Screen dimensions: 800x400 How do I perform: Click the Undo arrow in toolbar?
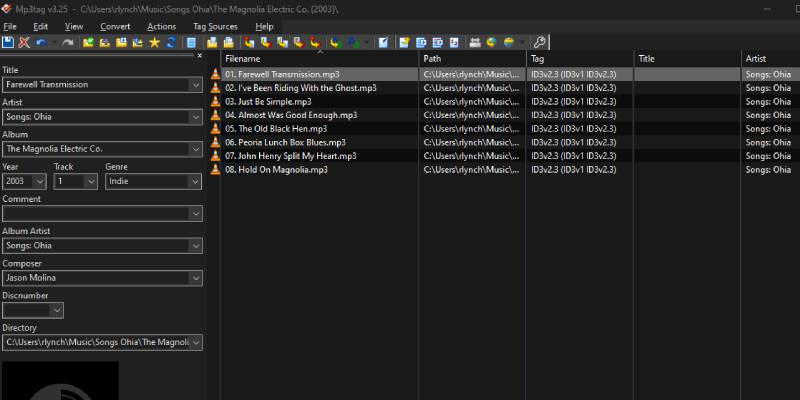(41, 42)
